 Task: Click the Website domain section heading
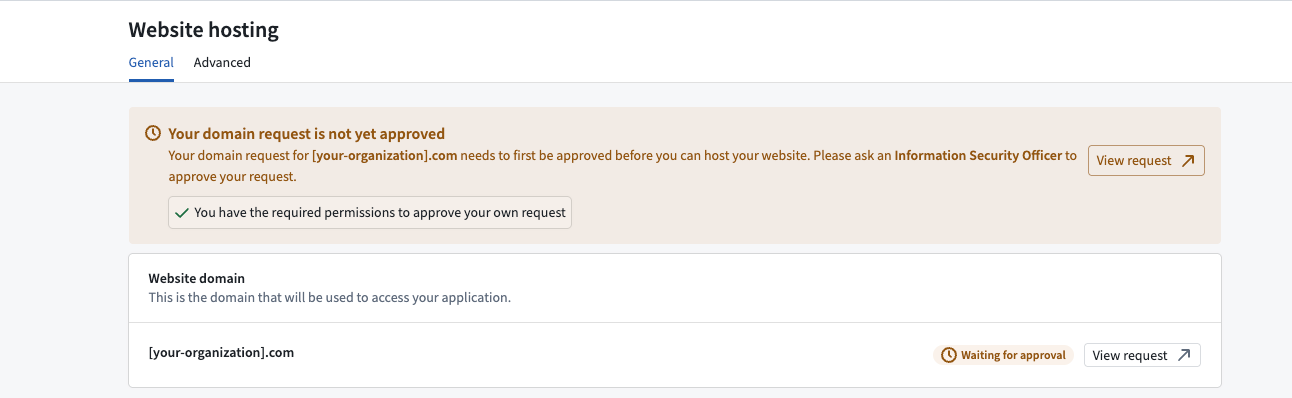point(197,279)
